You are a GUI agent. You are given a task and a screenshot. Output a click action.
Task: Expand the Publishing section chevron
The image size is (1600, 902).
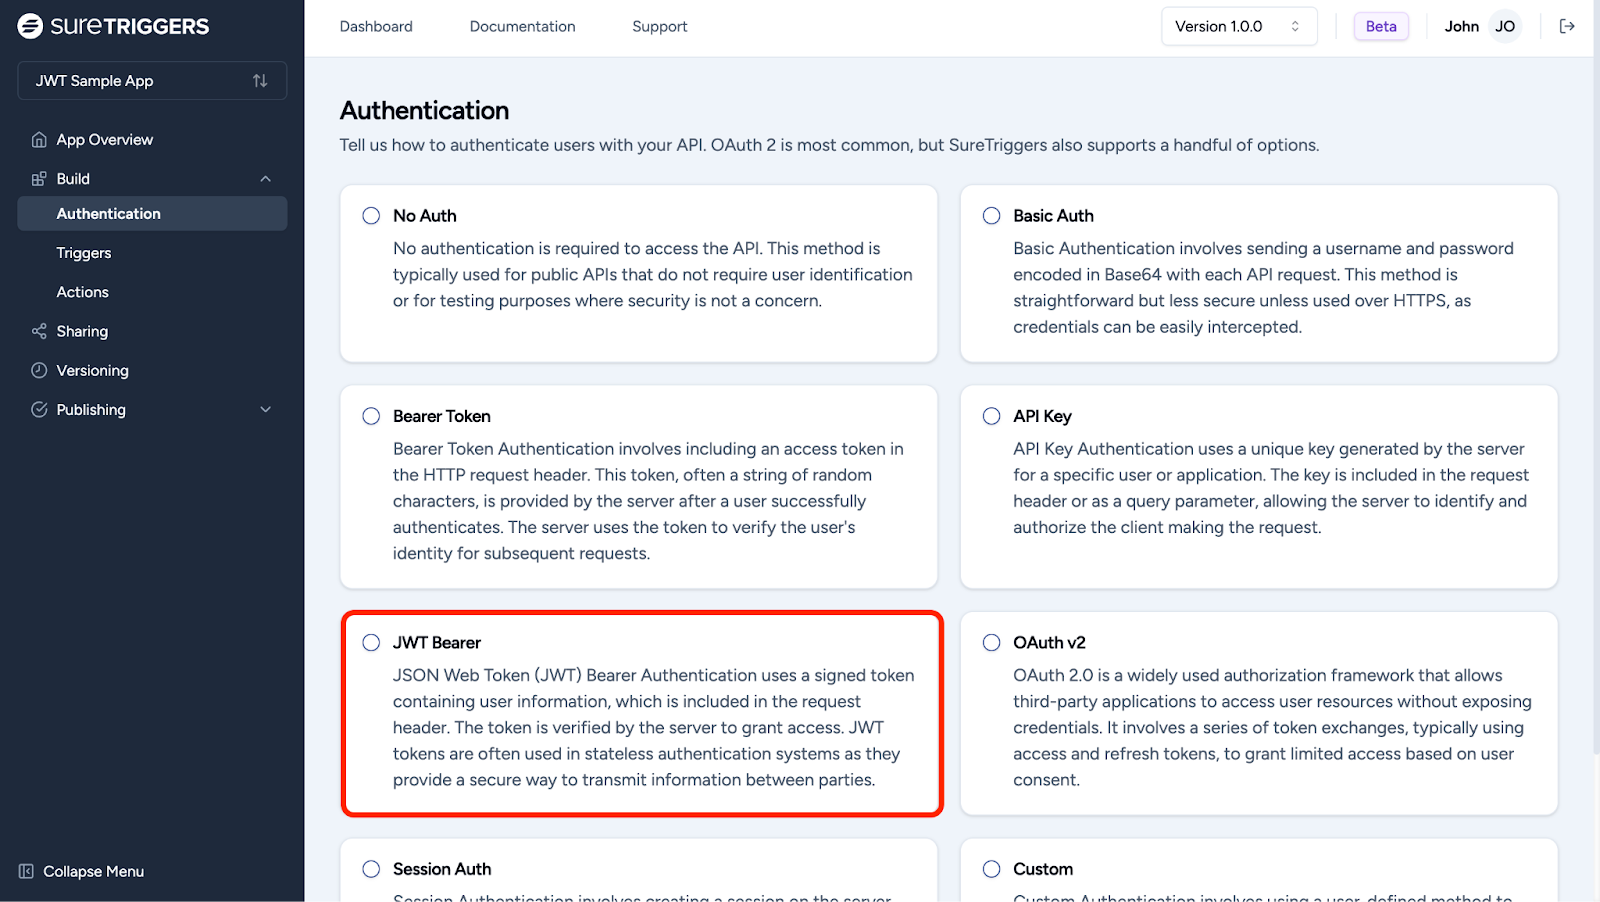(265, 409)
